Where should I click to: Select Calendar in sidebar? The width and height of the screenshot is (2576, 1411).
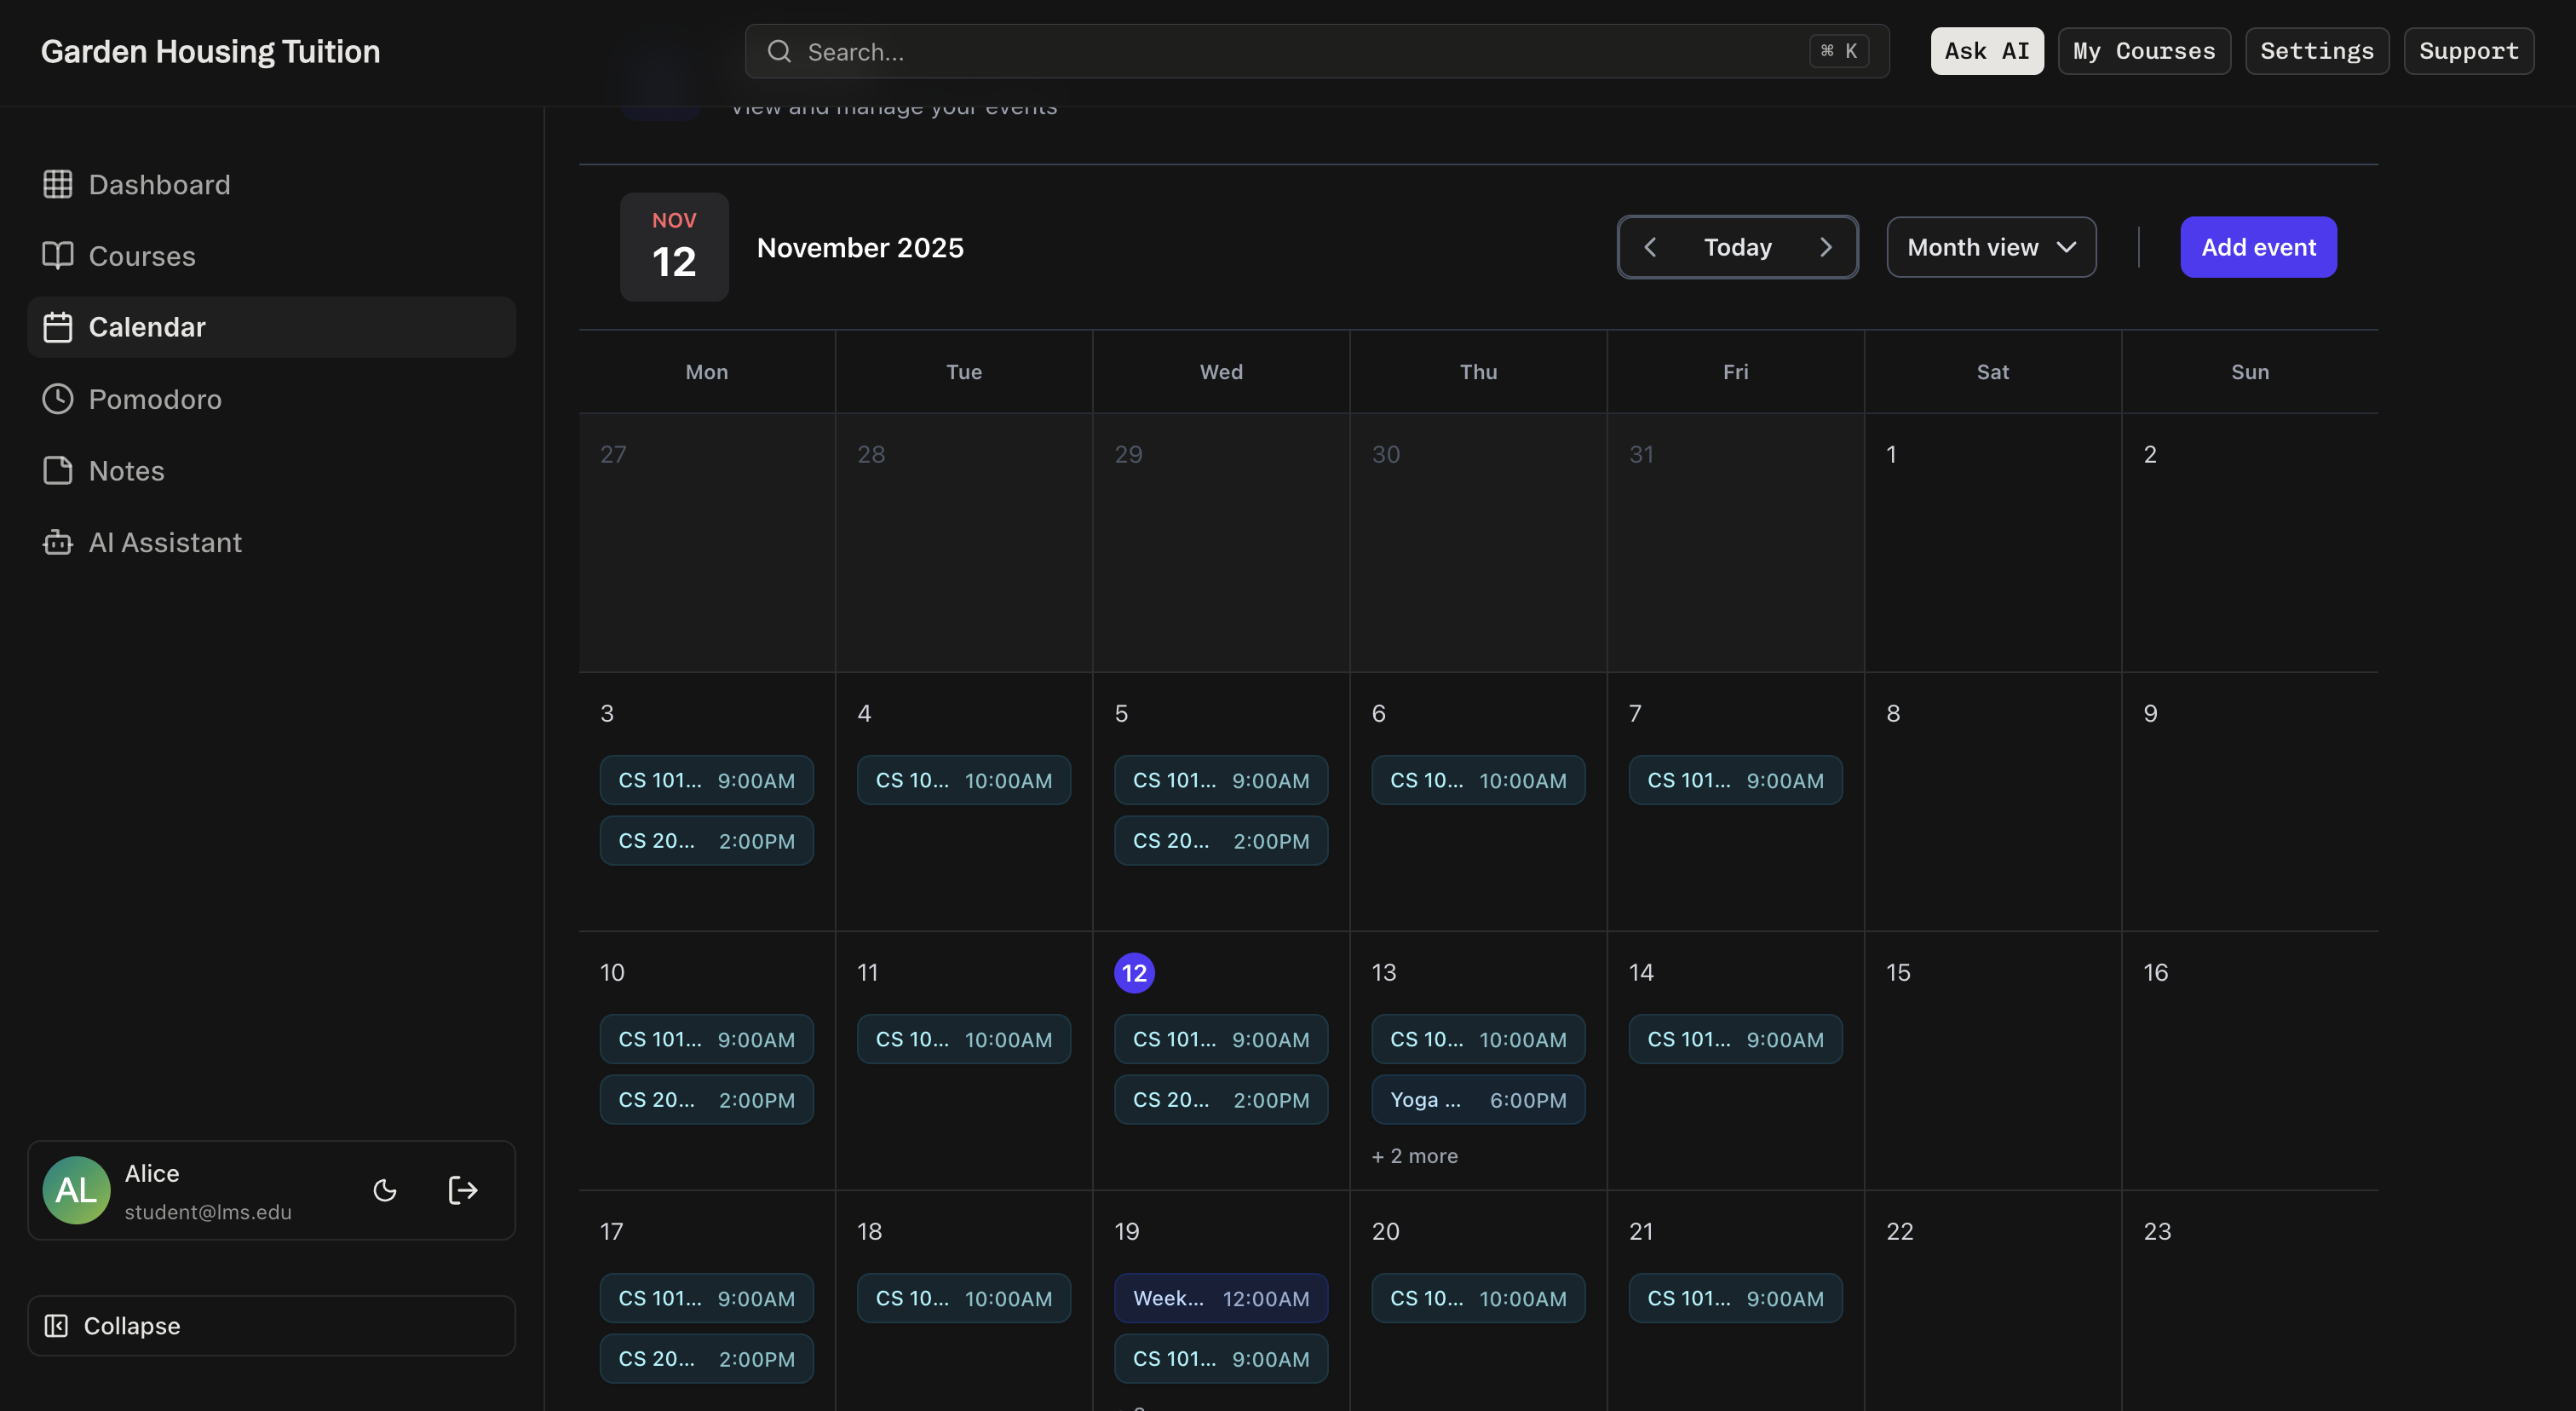point(271,327)
